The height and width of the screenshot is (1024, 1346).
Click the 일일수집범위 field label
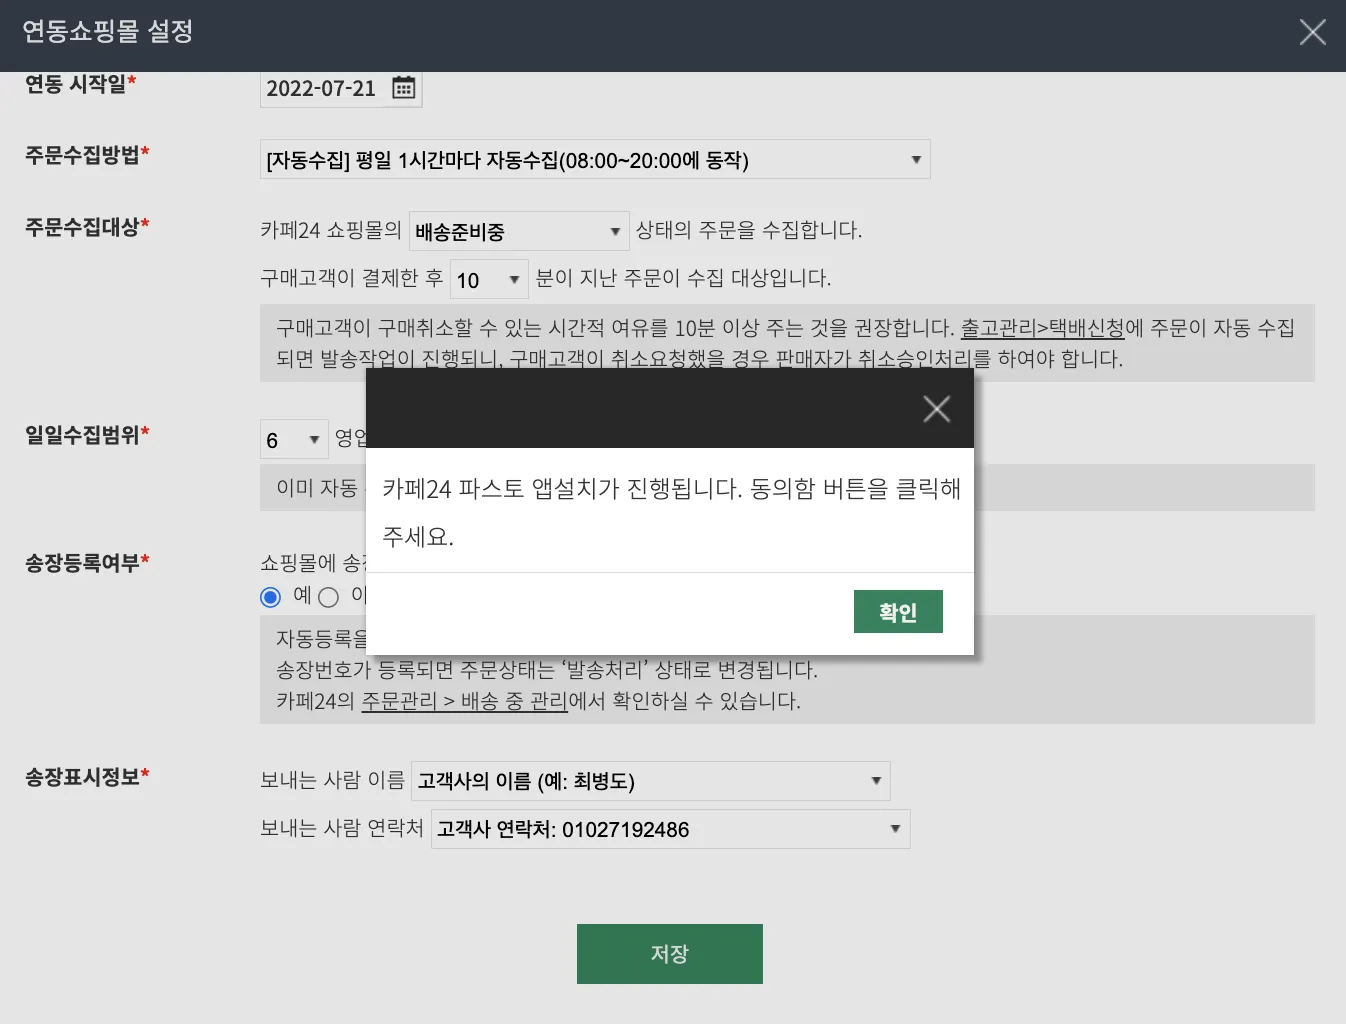[87, 435]
